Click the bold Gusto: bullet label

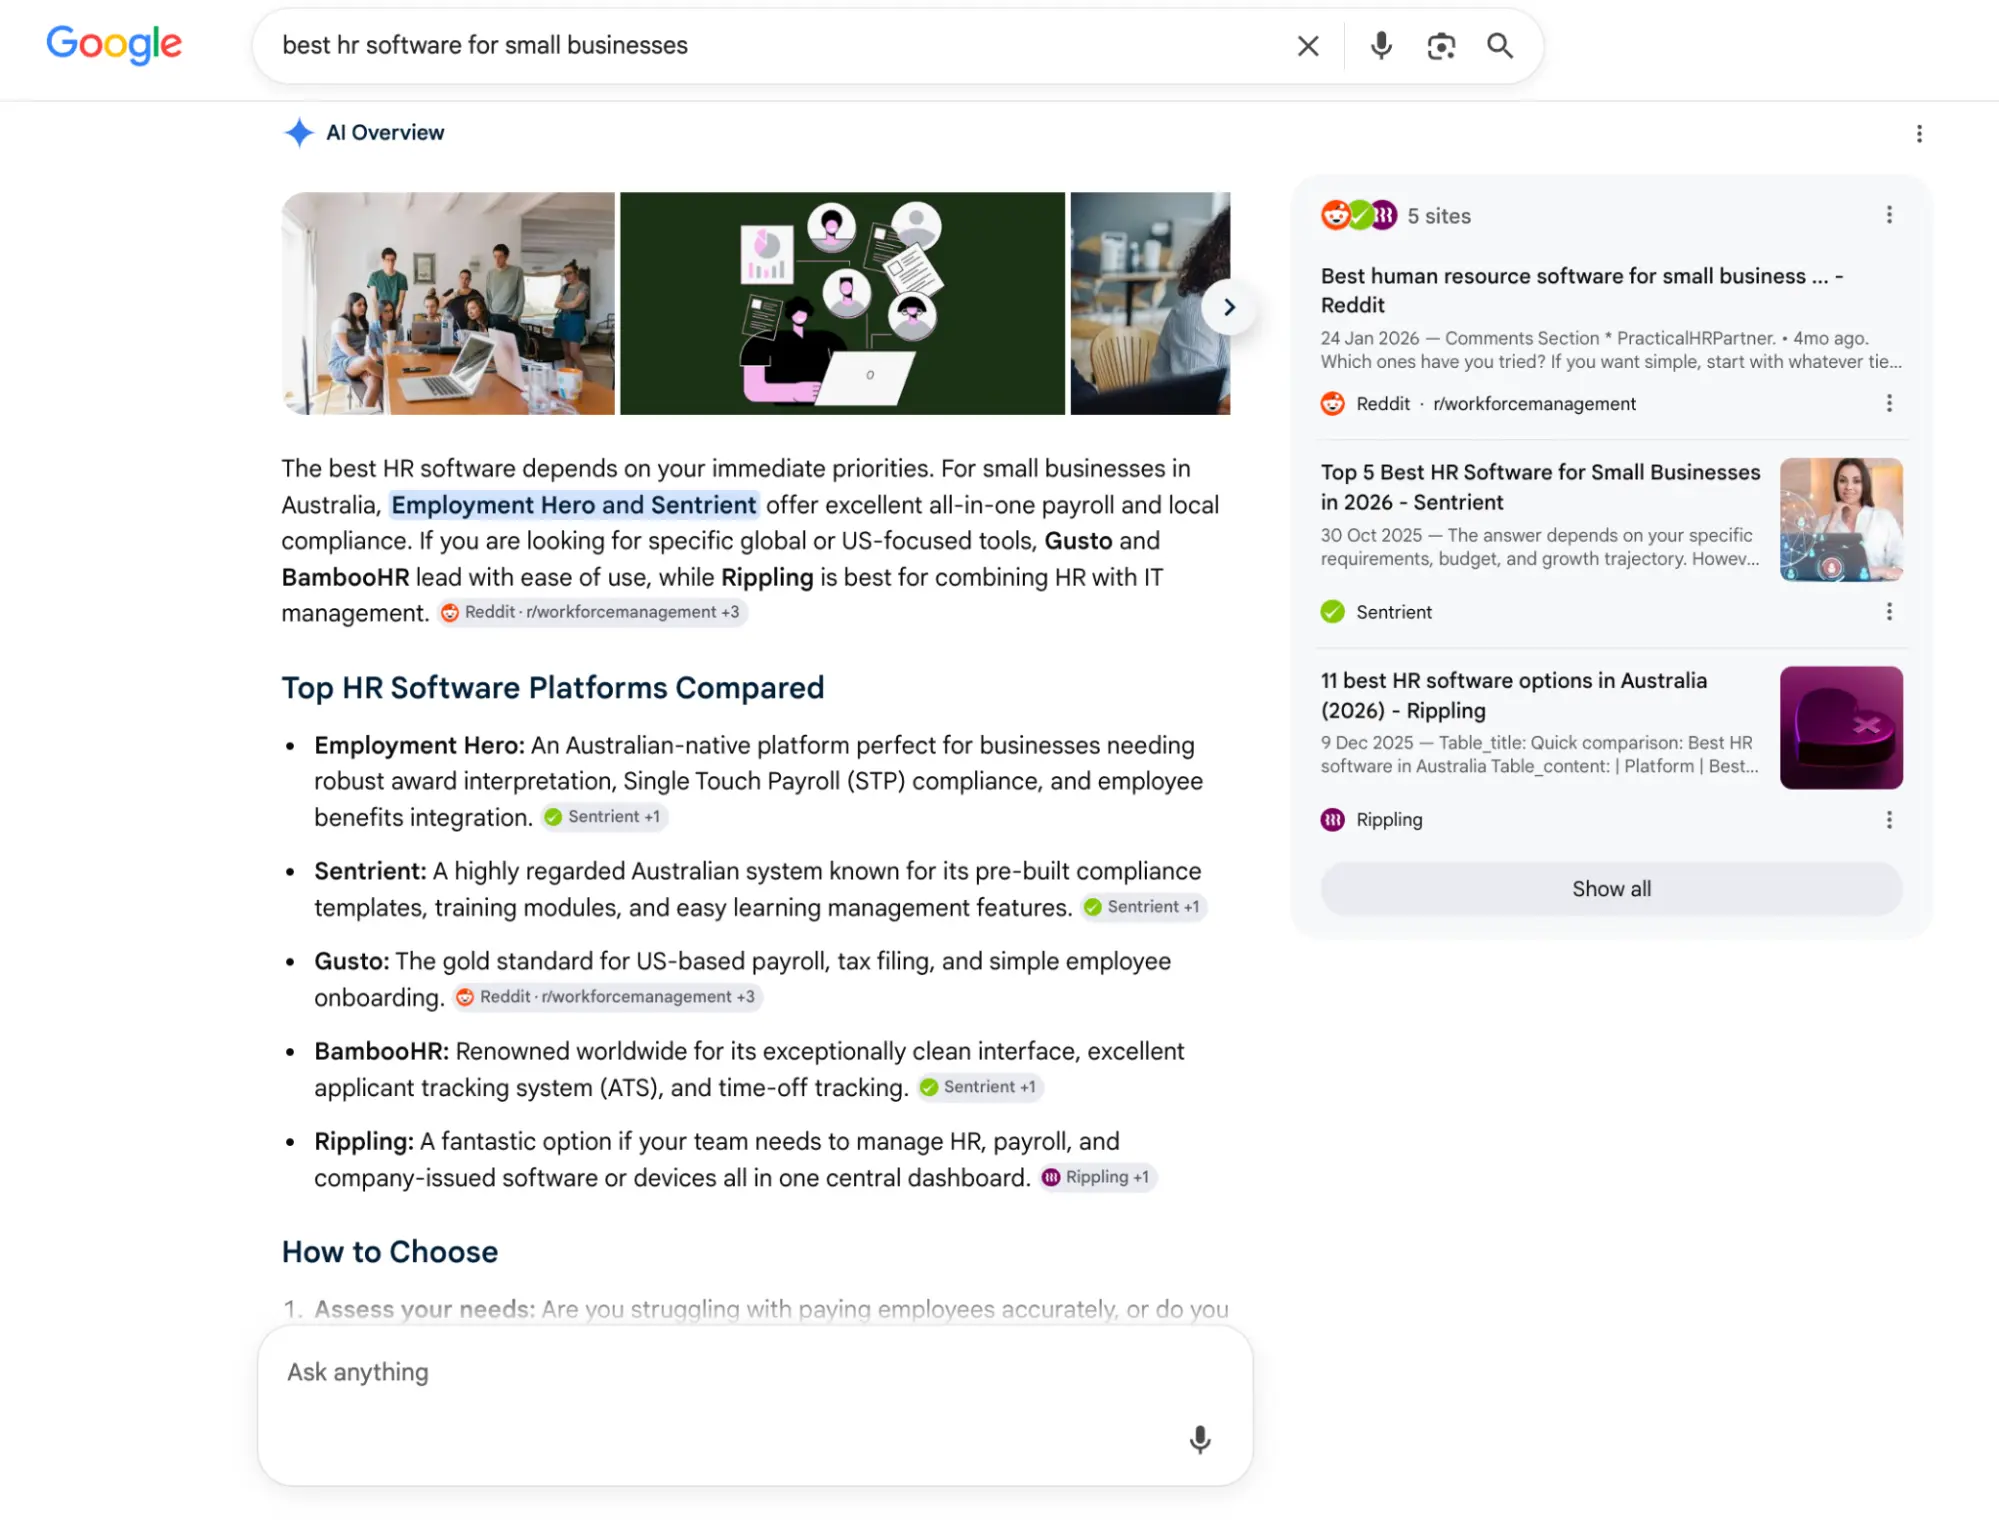352,961
